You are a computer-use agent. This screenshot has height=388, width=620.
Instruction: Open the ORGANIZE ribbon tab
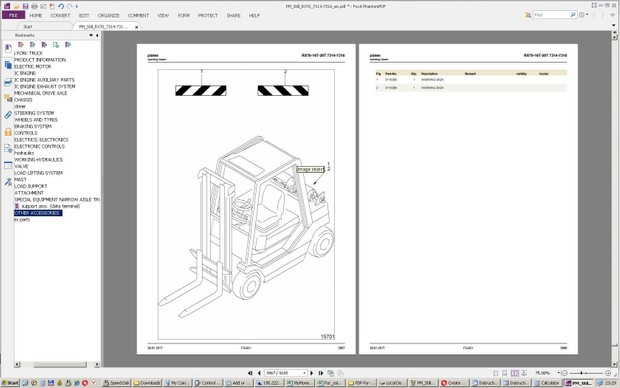coord(108,15)
